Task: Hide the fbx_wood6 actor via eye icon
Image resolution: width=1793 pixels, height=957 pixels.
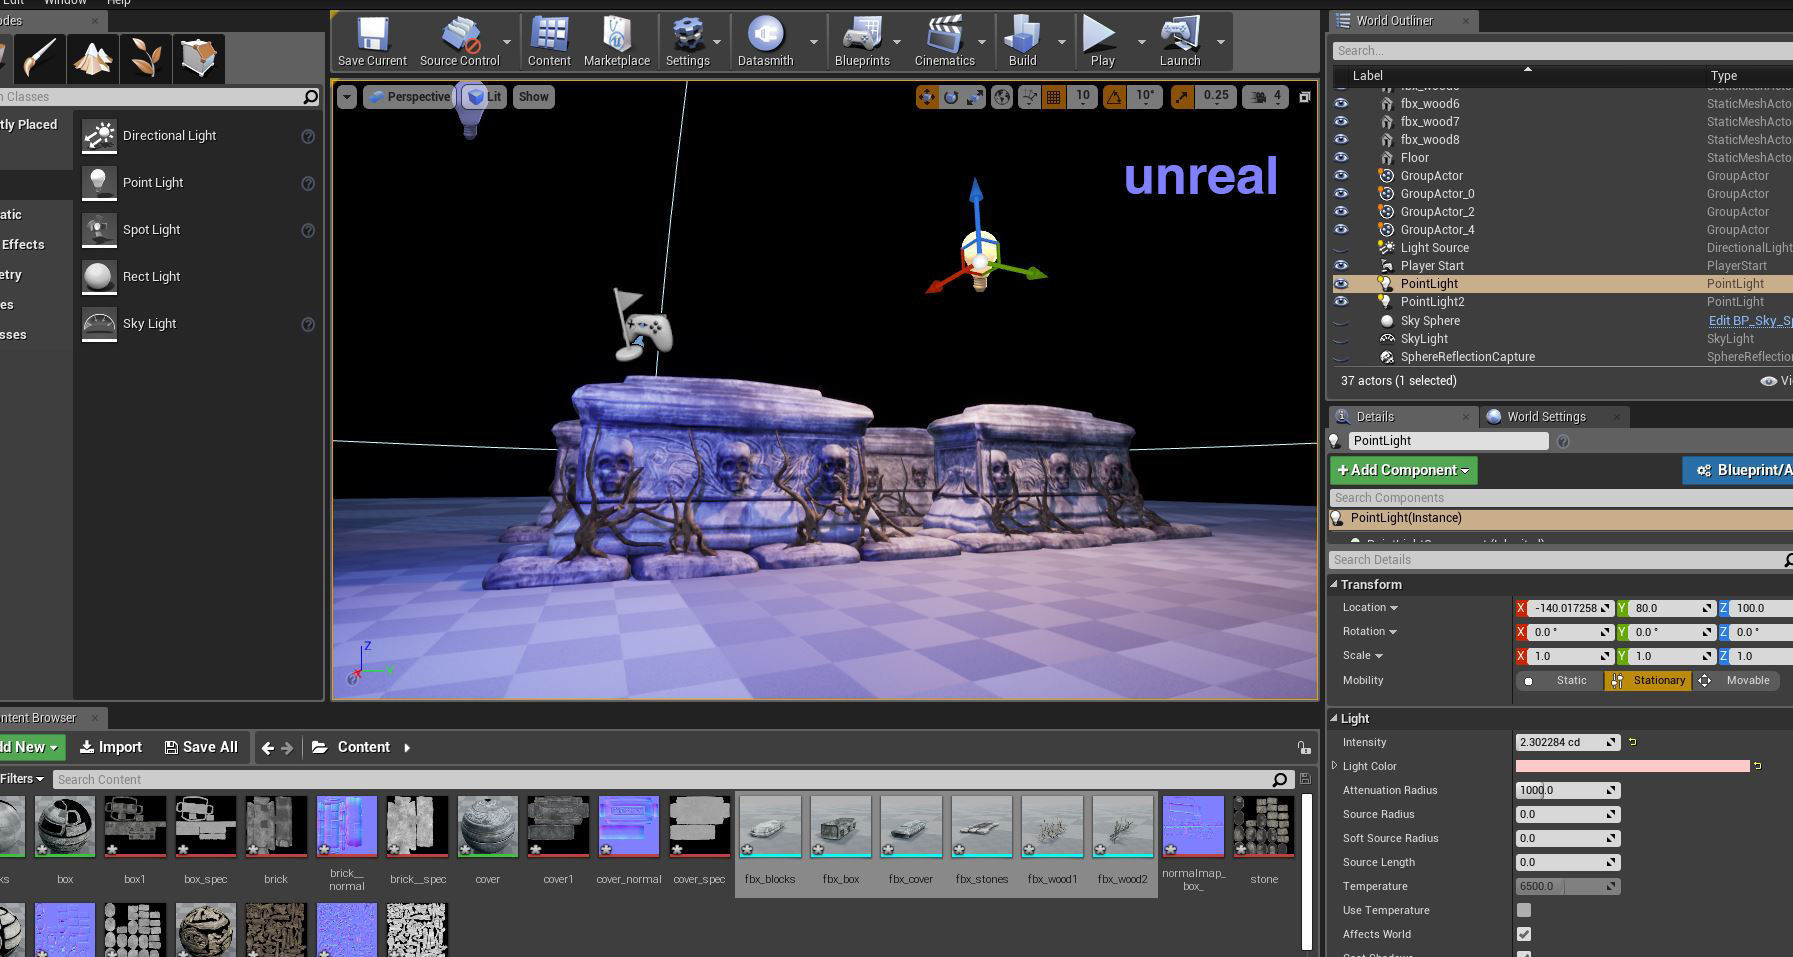Action: click(x=1341, y=104)
